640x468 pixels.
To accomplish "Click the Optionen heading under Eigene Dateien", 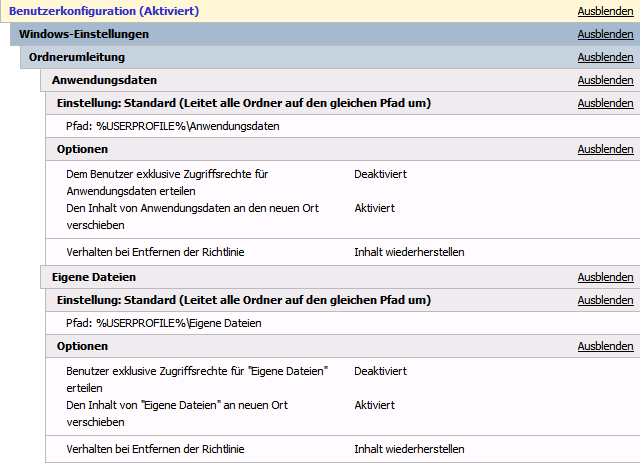I will pyautogui.click(x=82, y=346).
